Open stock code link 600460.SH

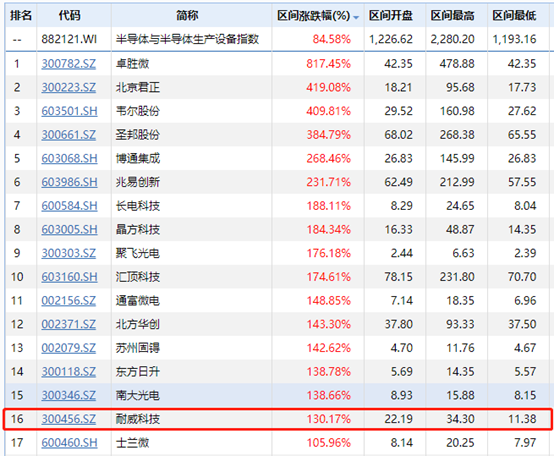pyautogui.click(x=69, y=443)
